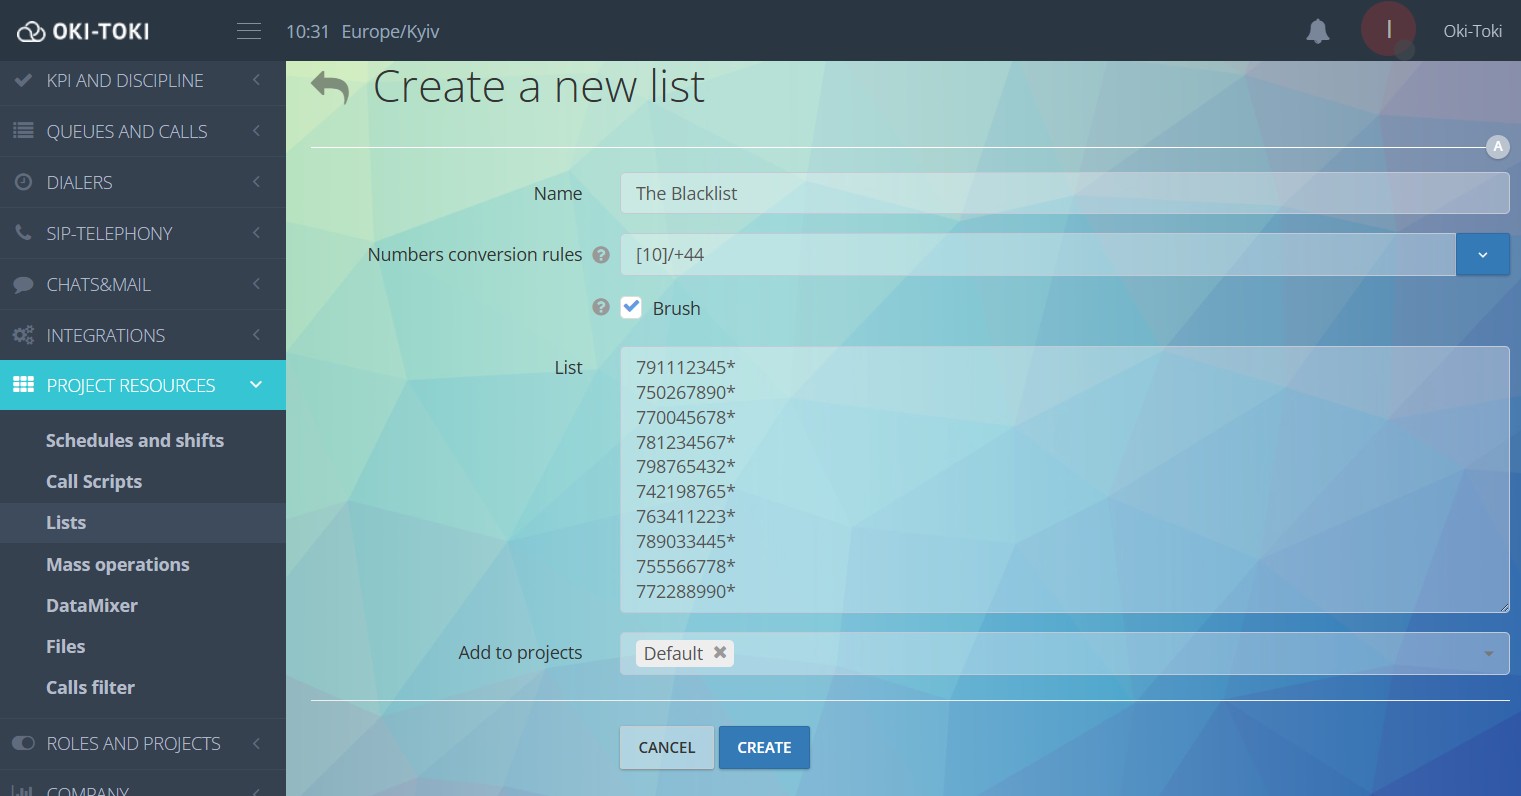Image resolution: width=1521 pixels, height=796 pixels.
Task: Select Mass operations in the sidebar
Action: click(117, 564)
